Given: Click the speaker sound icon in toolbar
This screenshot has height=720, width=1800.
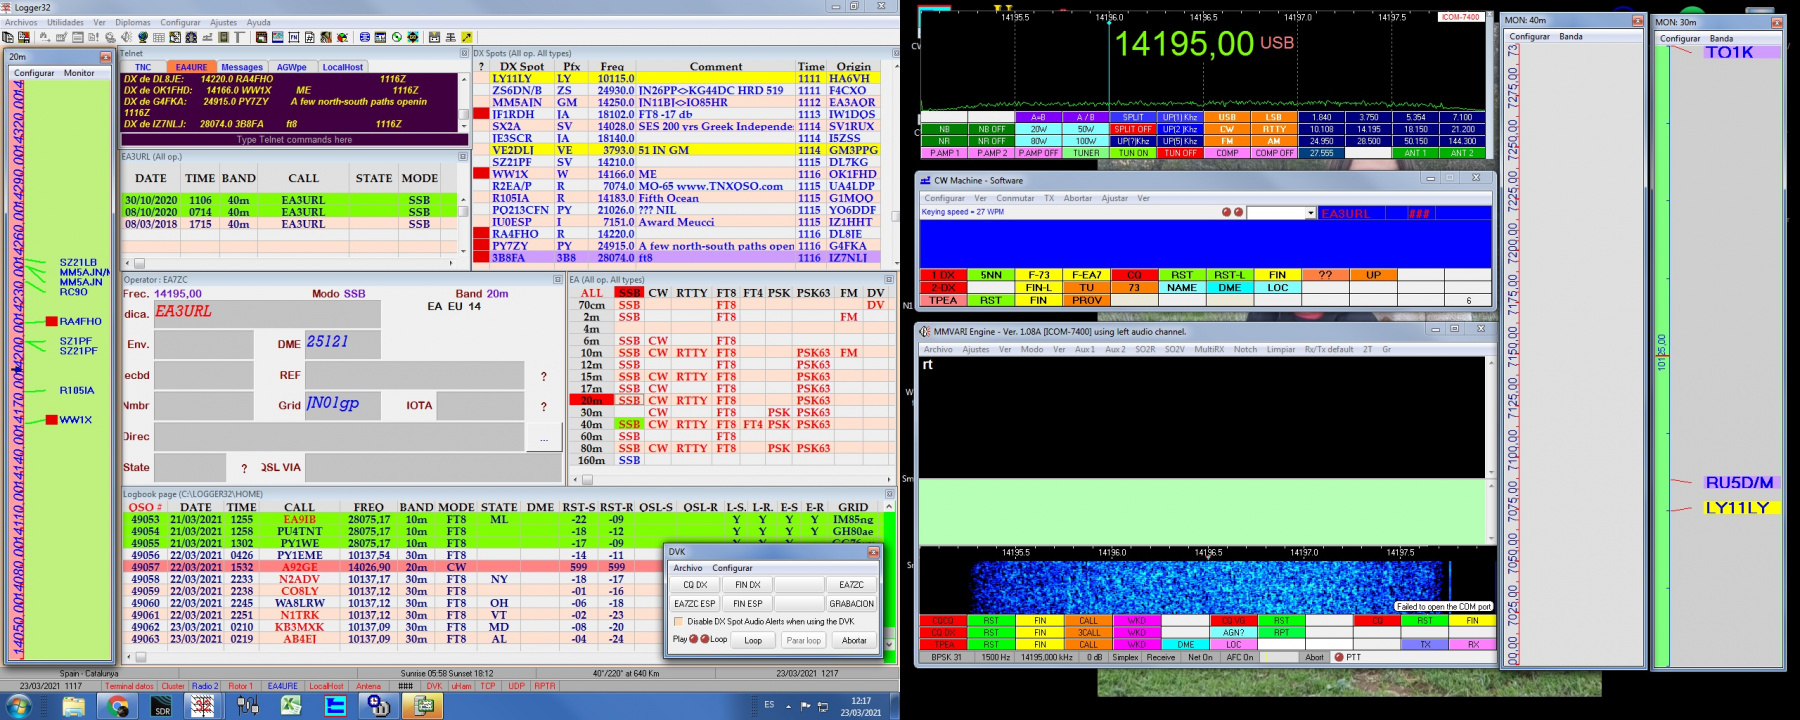Looking at the screenshot, I should click(x=126, y=37).
